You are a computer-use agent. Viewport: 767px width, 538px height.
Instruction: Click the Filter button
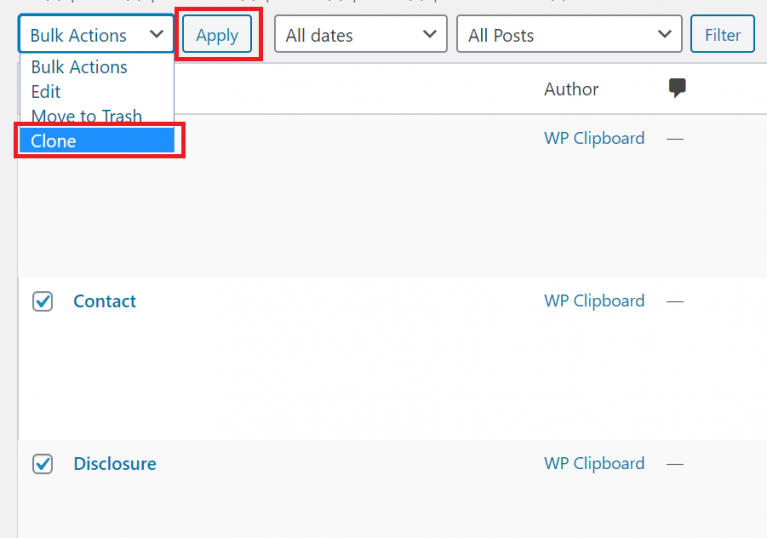pyautogui.click(x=722, y=35)
